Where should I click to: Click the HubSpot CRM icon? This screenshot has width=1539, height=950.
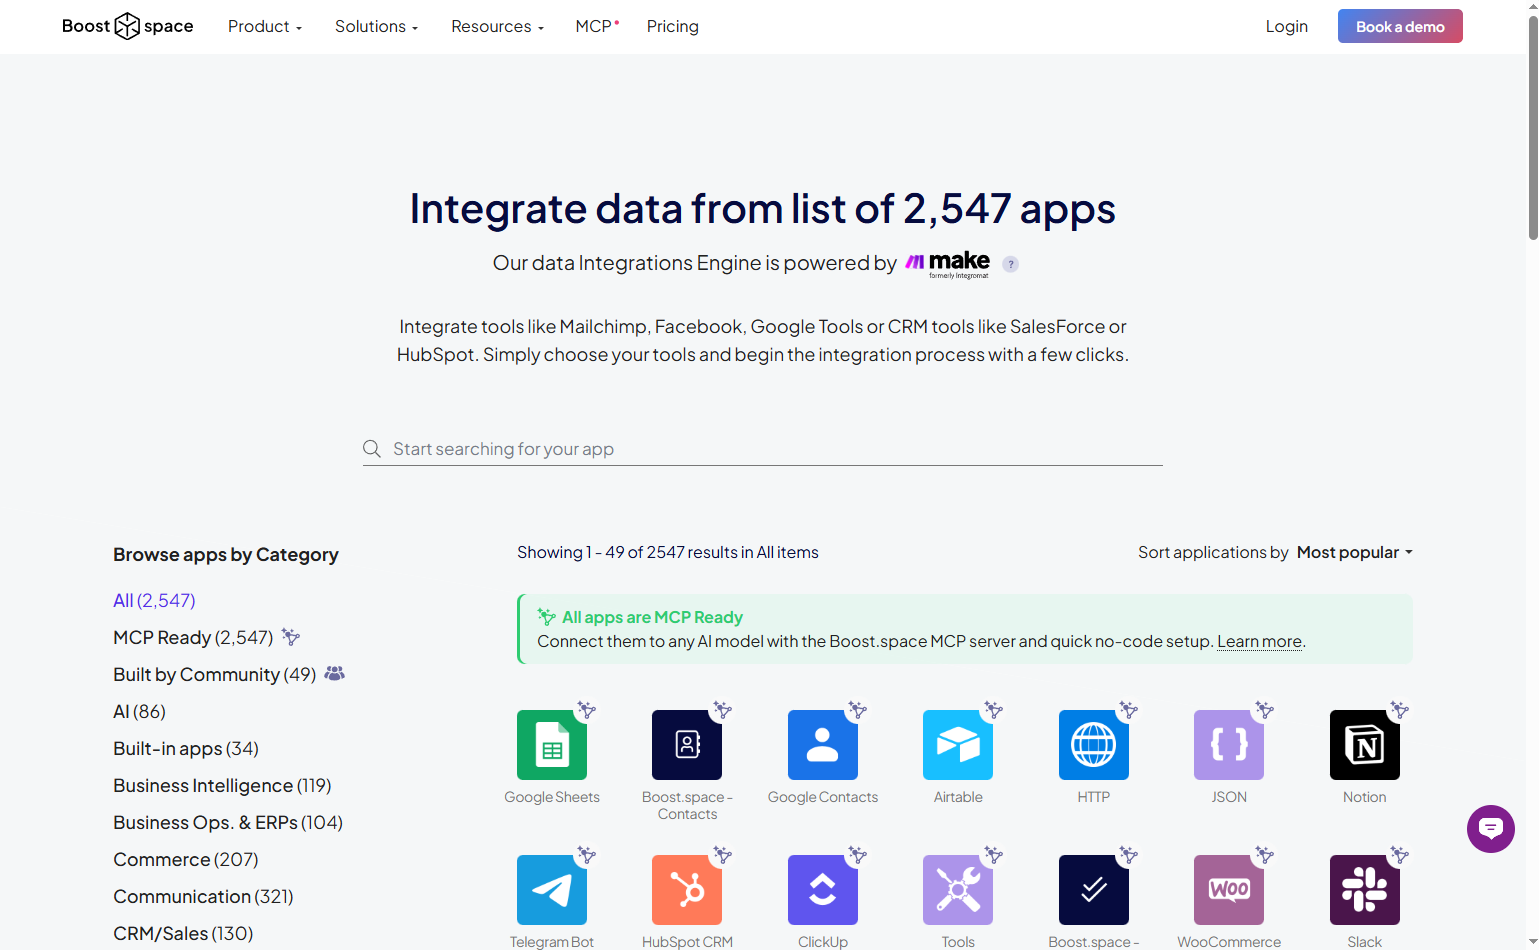687,890
